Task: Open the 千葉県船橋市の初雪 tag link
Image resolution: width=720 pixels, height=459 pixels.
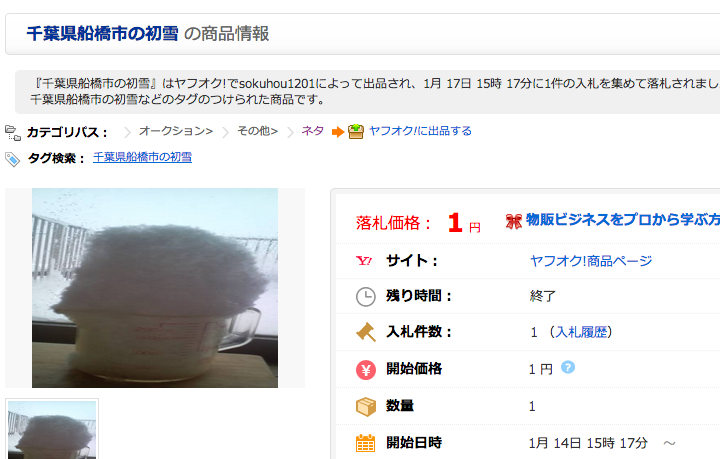Action: point(142,157)
